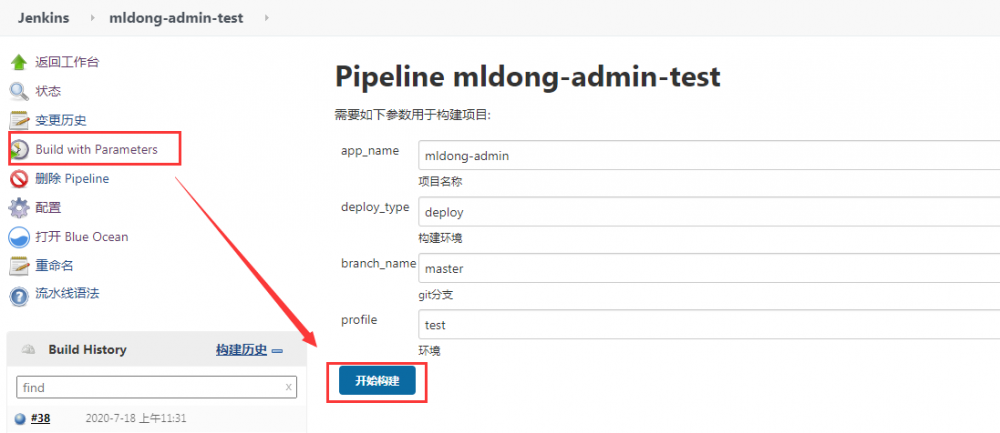
Task: Clear the find box with the x
Action: (x=289, y=387)
